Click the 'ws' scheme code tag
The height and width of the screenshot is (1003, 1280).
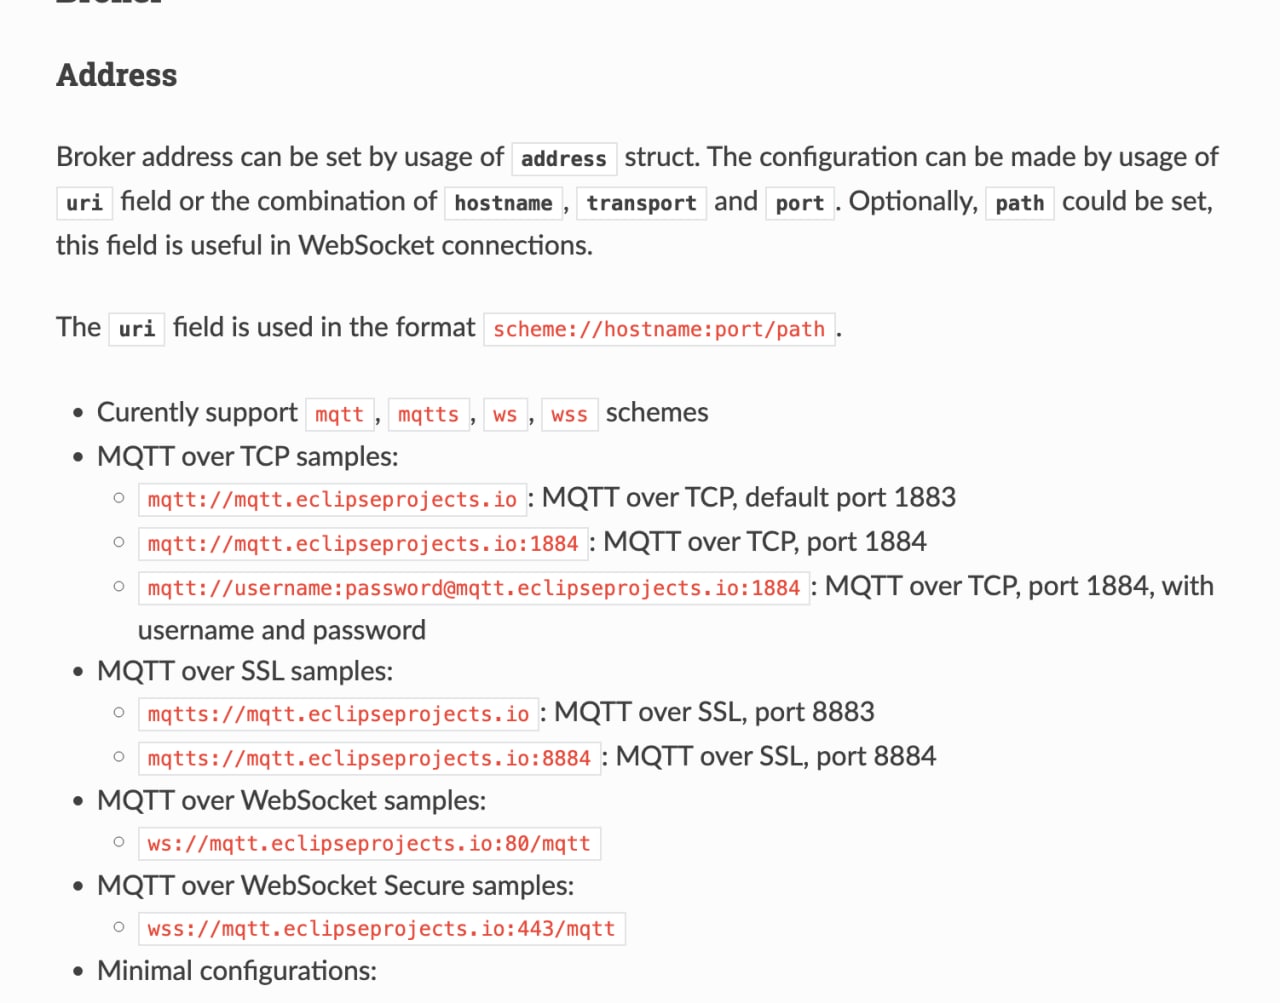[505, 414]
